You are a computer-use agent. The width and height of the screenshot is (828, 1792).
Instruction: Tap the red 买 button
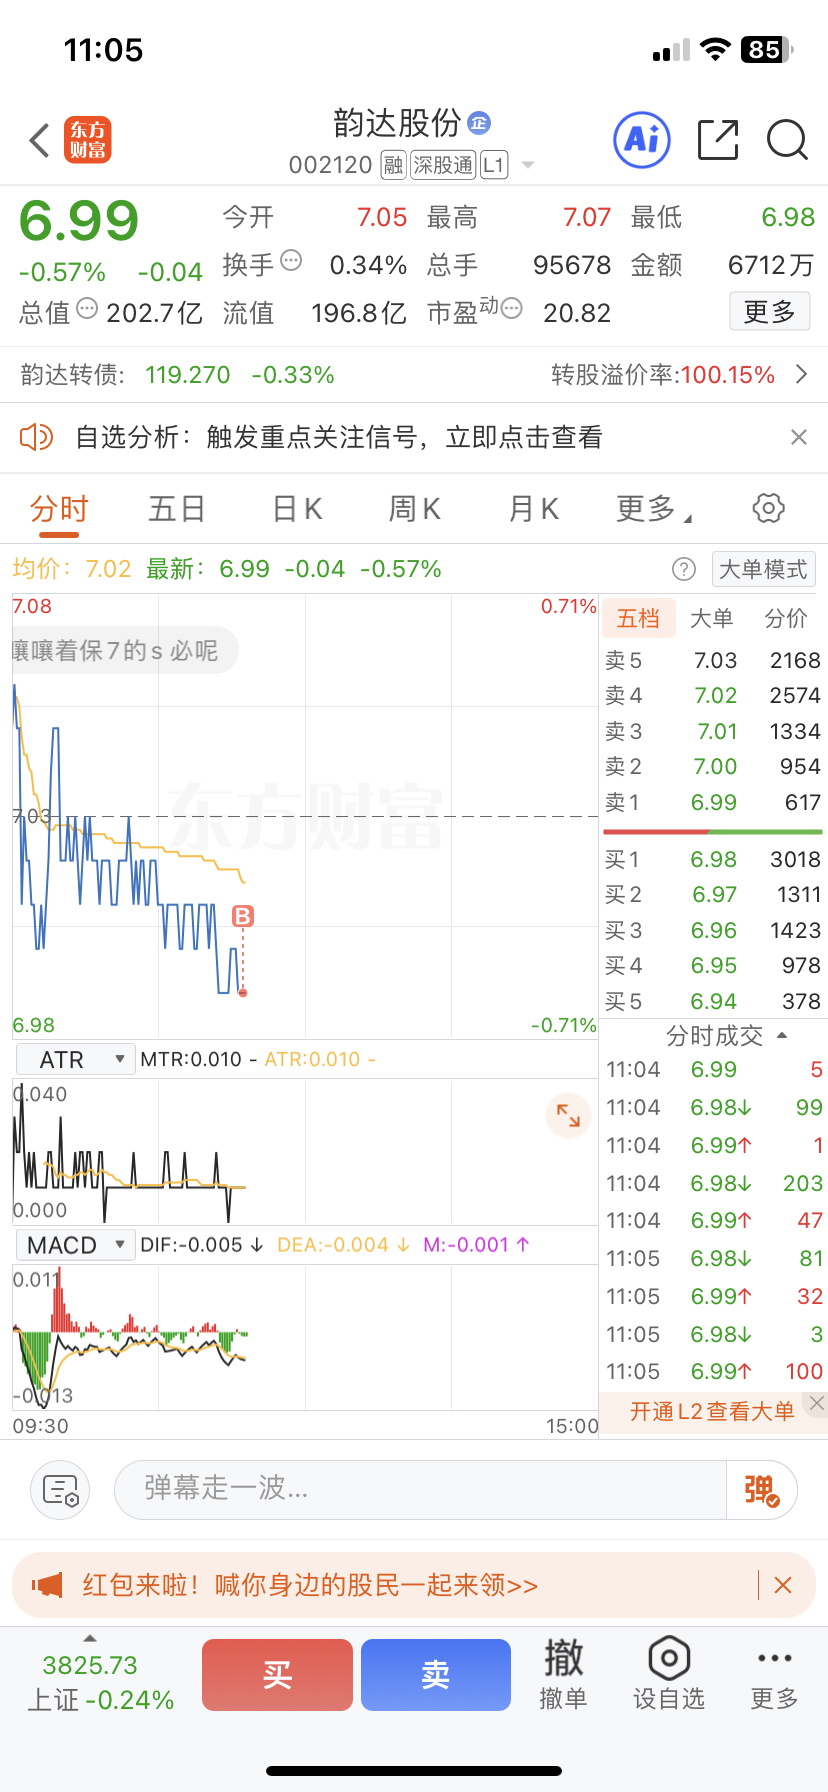coord(277,1675)
